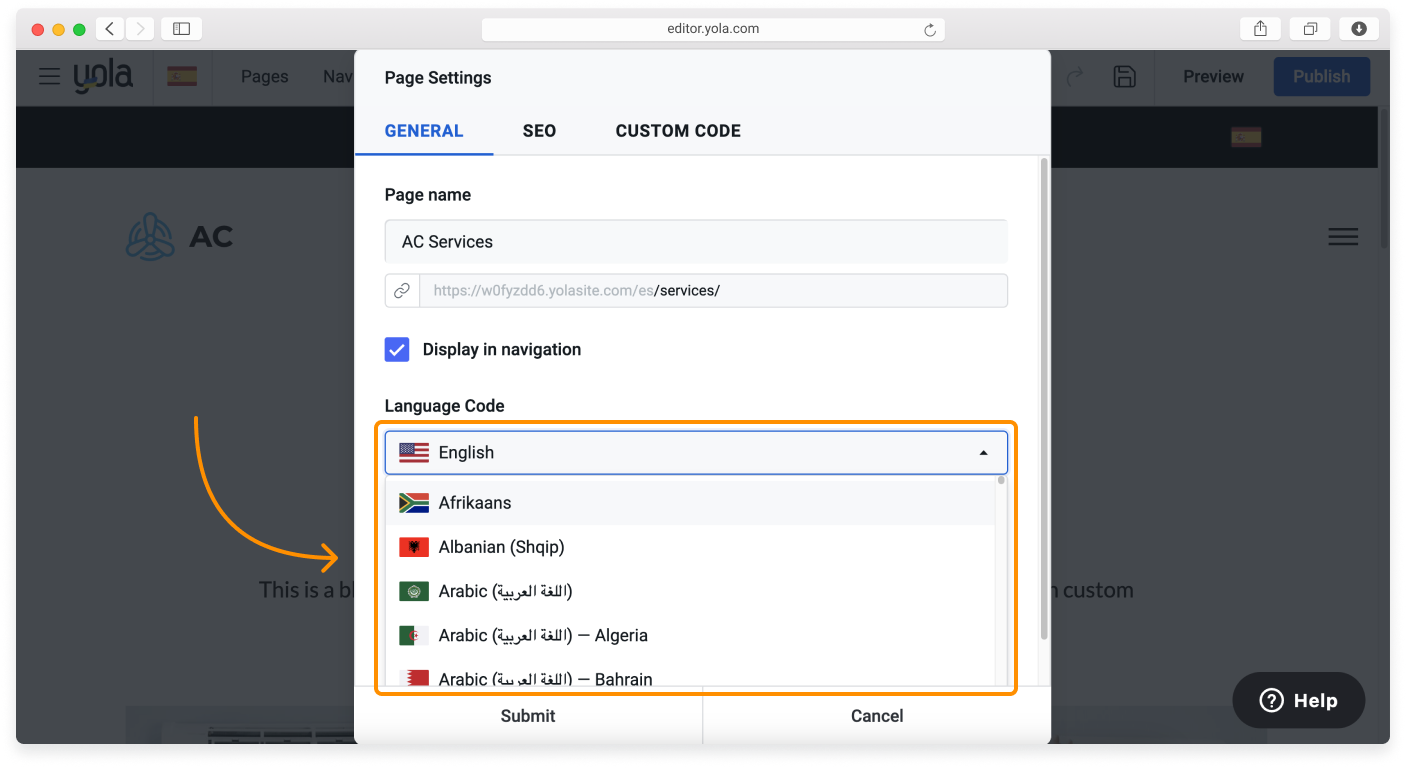Image resolution: width=1406 pixels, height=768 pixels.
Task: Open the CUSTOM CODE tab
Action: tap(678, 131)
